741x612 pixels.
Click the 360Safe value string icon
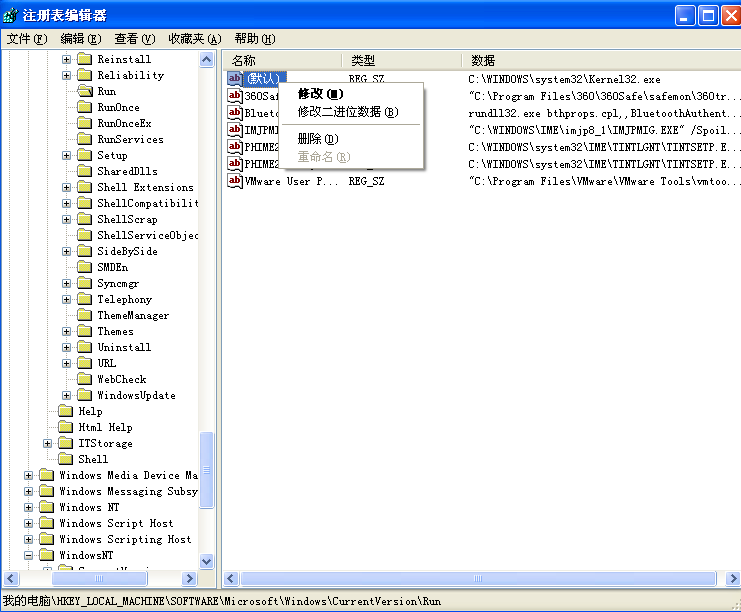click(235, 96)
